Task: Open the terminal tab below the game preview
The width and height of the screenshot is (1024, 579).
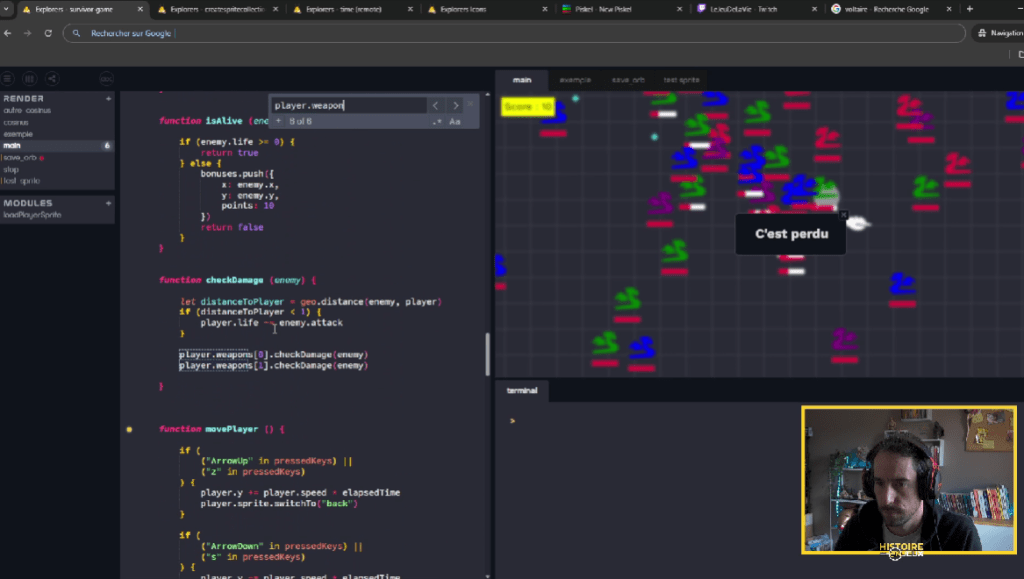Action: tap(524, 391)
